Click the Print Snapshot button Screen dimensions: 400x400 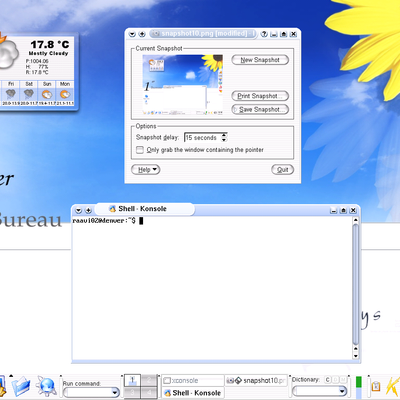[x=260, y=96]
